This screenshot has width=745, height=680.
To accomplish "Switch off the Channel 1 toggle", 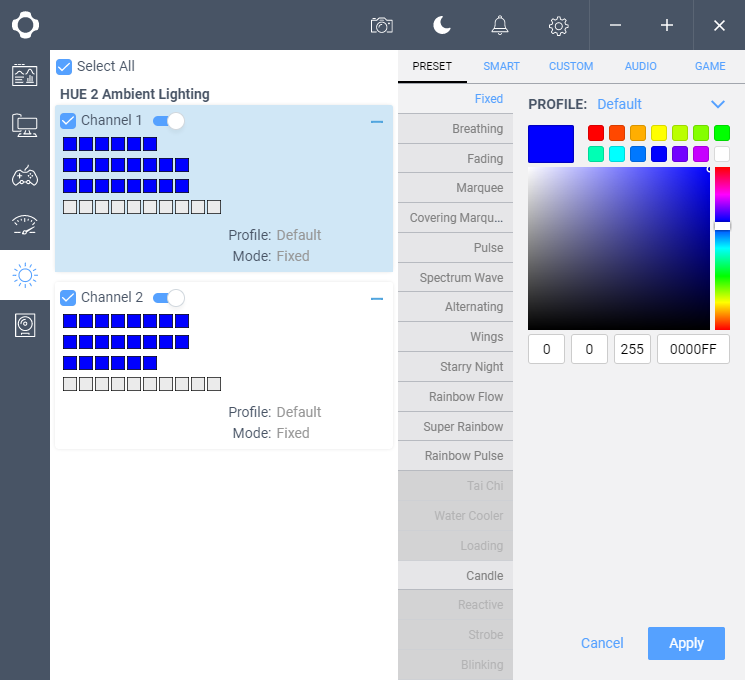I will pyautogui.click(x=168, y=121).
